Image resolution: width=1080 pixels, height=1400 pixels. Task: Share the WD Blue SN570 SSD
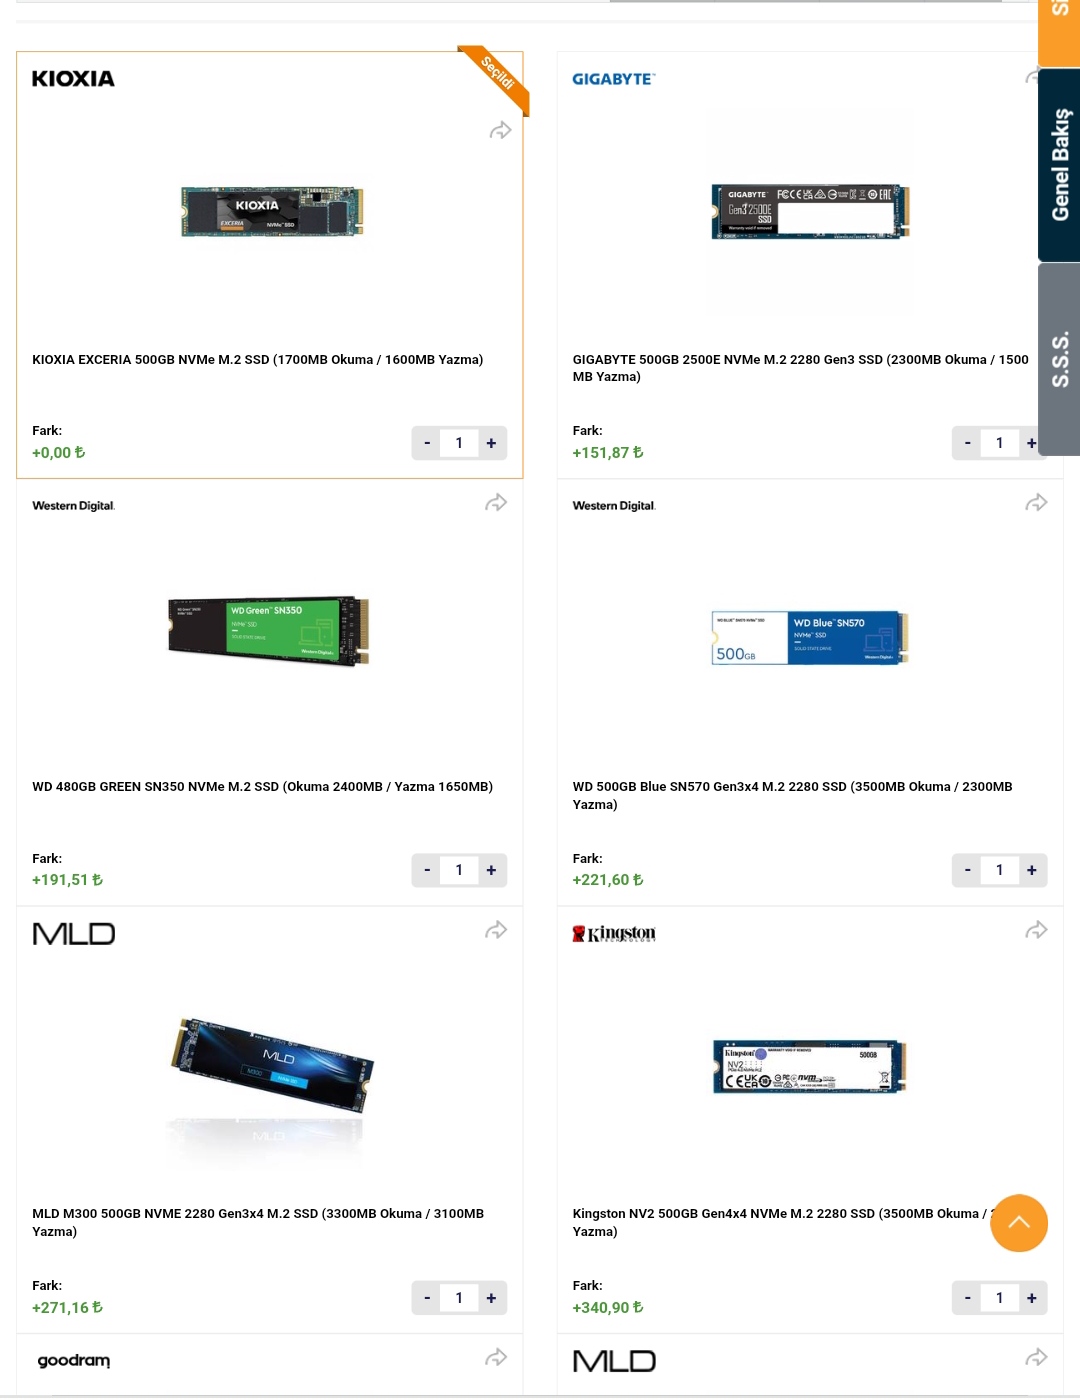click(x=1036, y=502)
